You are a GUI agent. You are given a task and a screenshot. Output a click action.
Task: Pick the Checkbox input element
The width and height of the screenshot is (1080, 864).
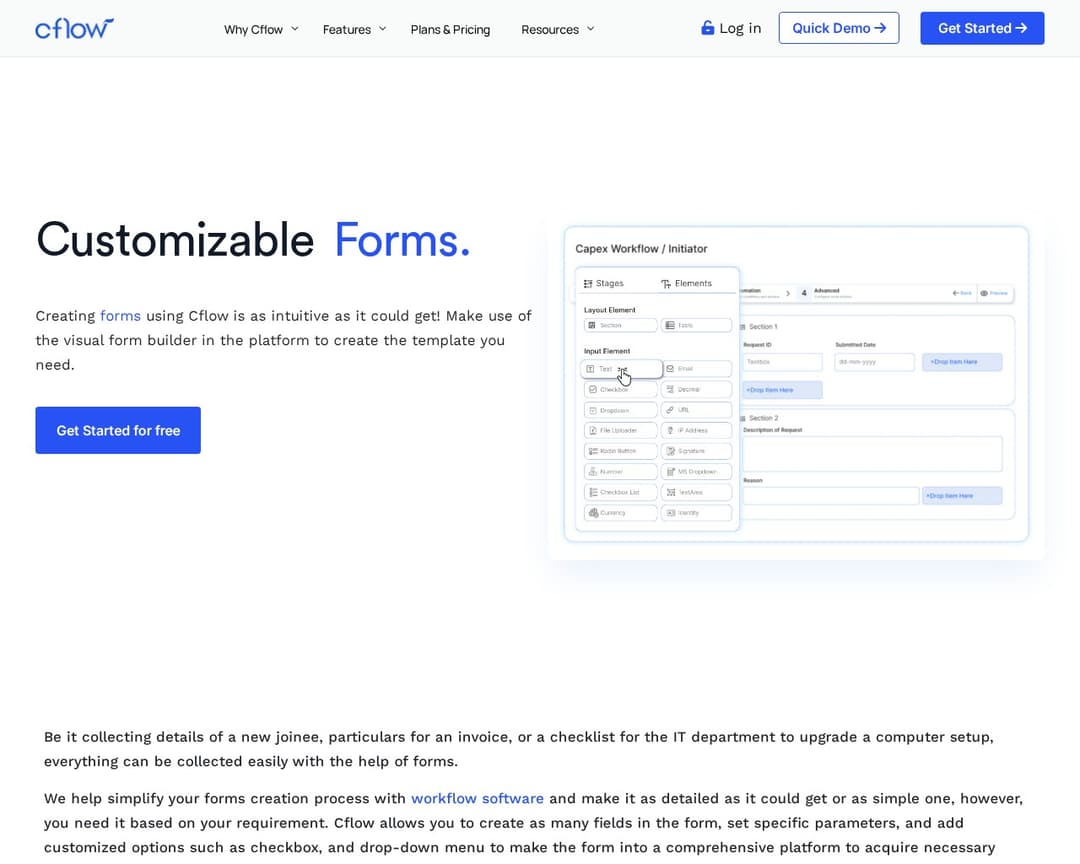621,389
